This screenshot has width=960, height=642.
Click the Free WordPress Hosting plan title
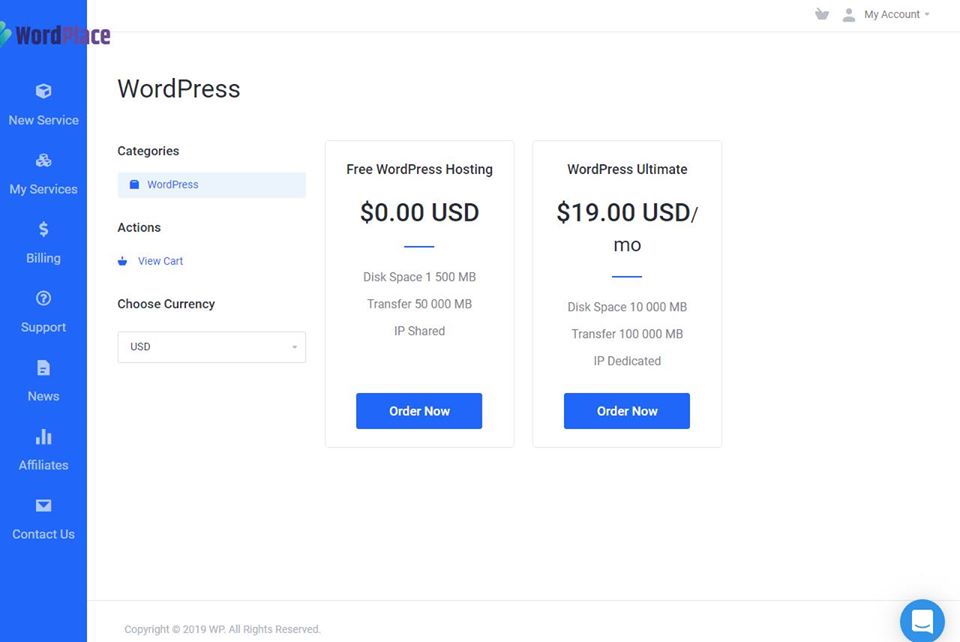(419, 170)
